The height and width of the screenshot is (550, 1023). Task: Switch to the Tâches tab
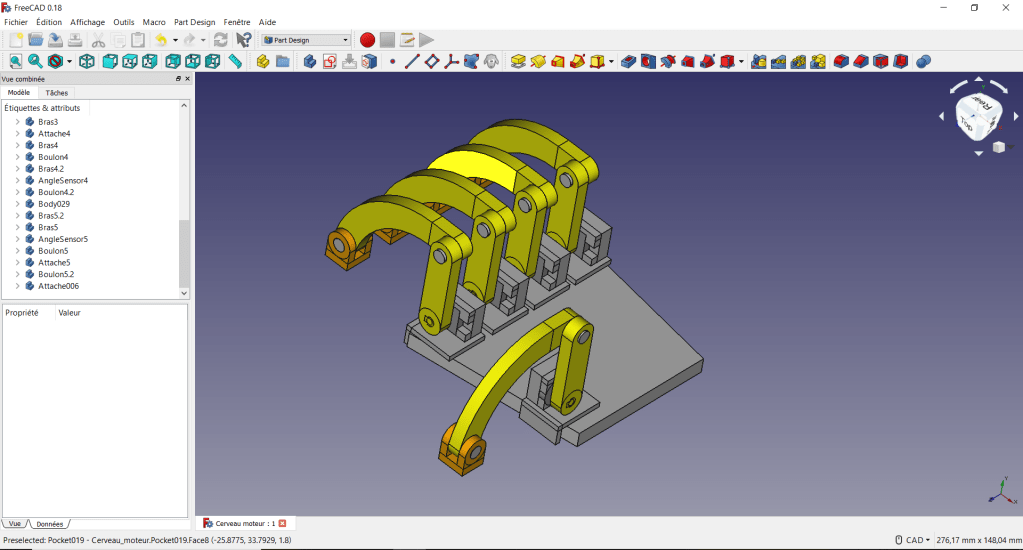(x=57, y=93)
